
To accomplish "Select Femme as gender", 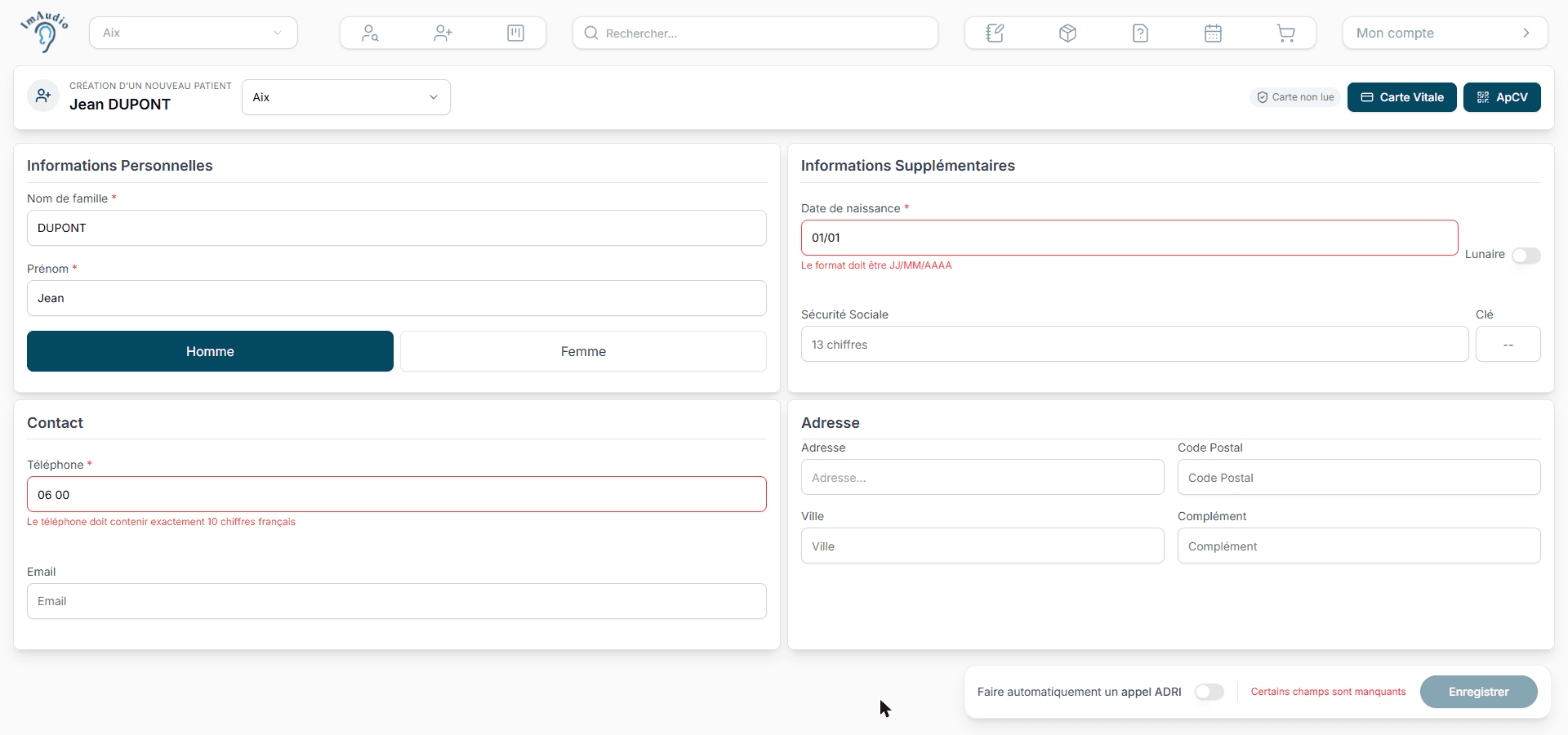I will (x=583, y=351).
